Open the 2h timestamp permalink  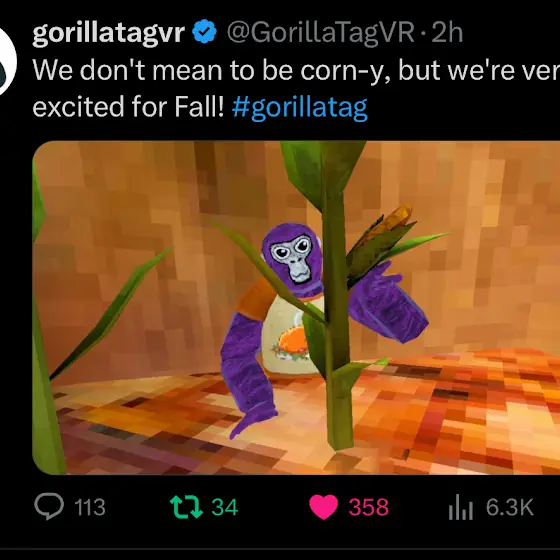(447, 32)
